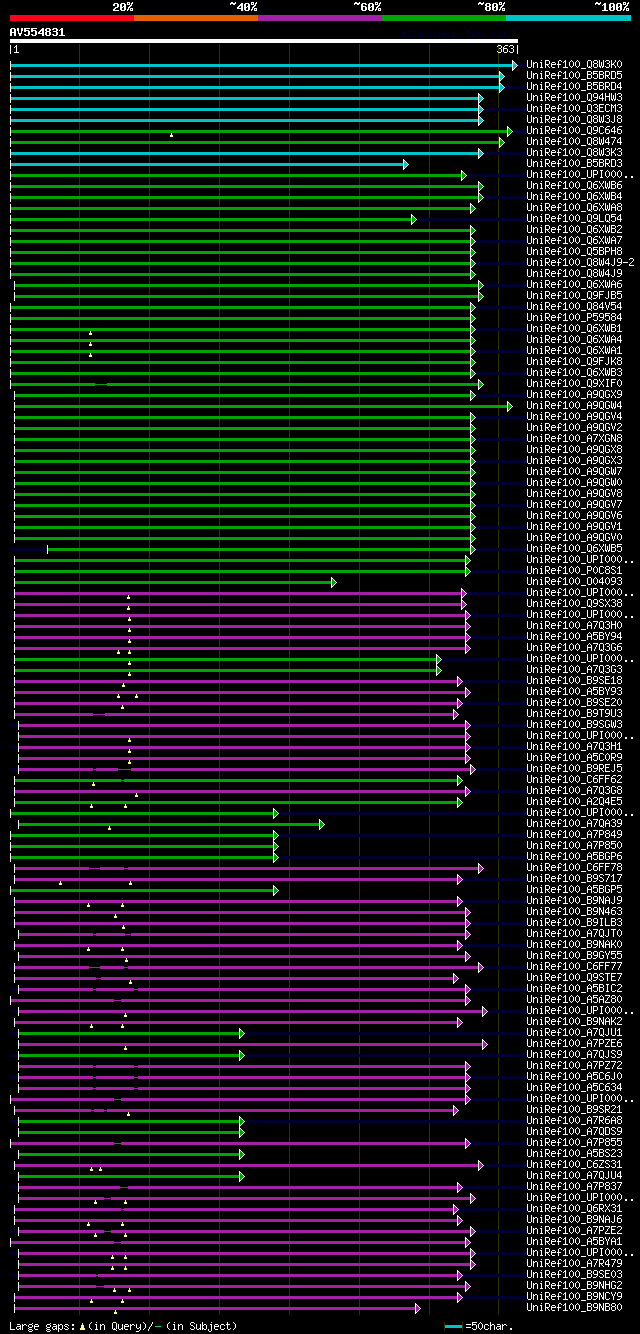Select the UniRef100_A7PZ72 label
The height and width of the screenshot is (1334, 640).
(x=575, y=1065)
